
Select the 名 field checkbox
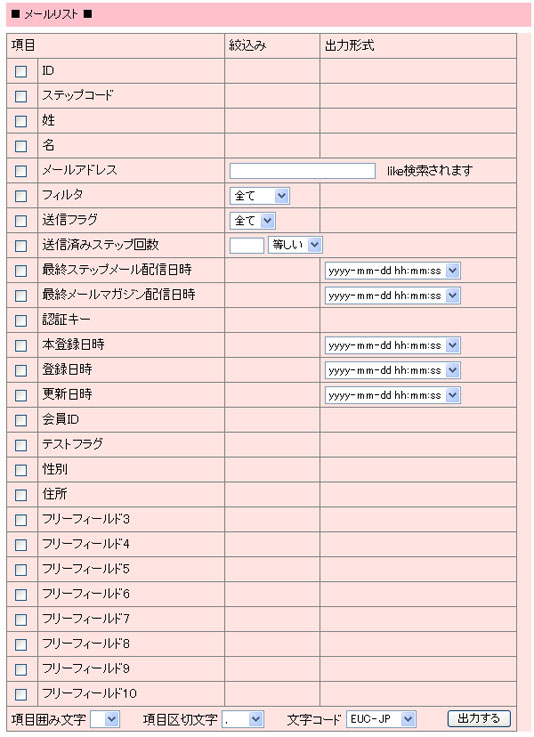coord(21,146)
